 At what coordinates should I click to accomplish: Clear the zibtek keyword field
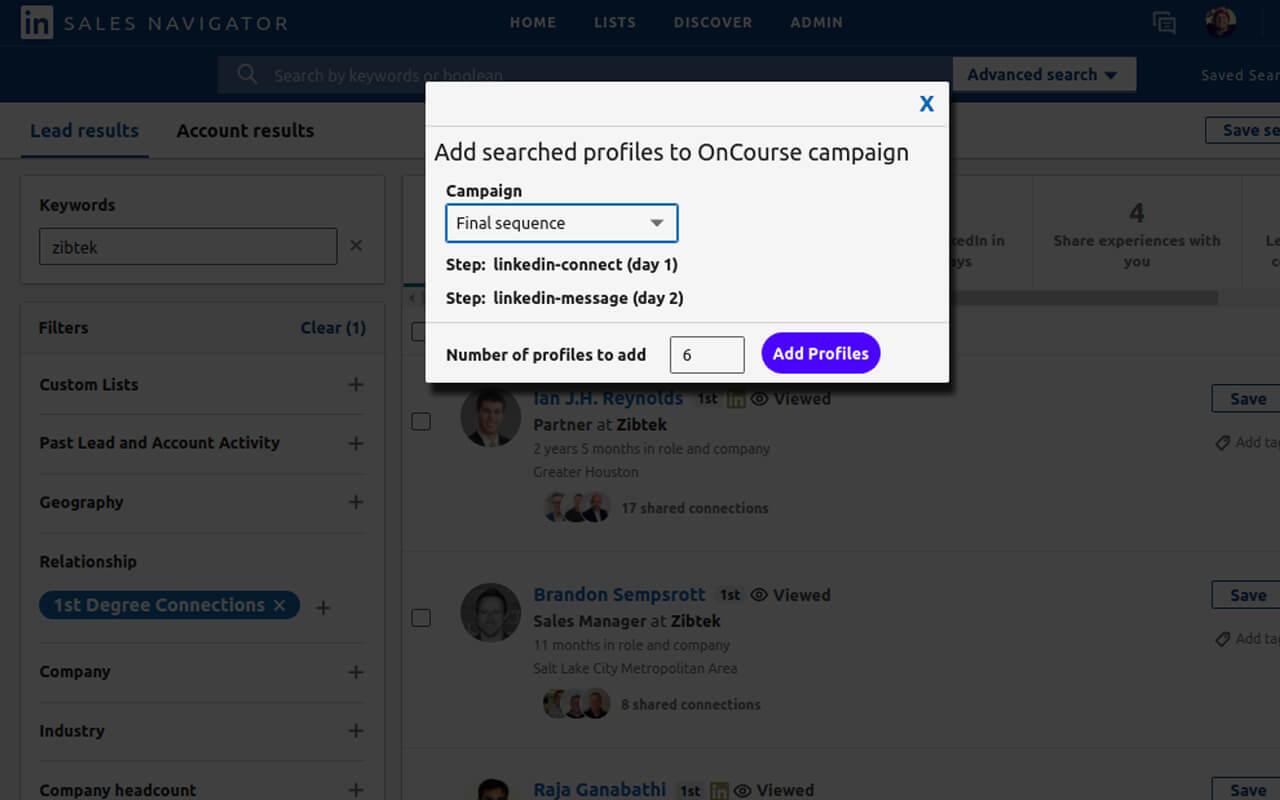(x=356, y=246)
